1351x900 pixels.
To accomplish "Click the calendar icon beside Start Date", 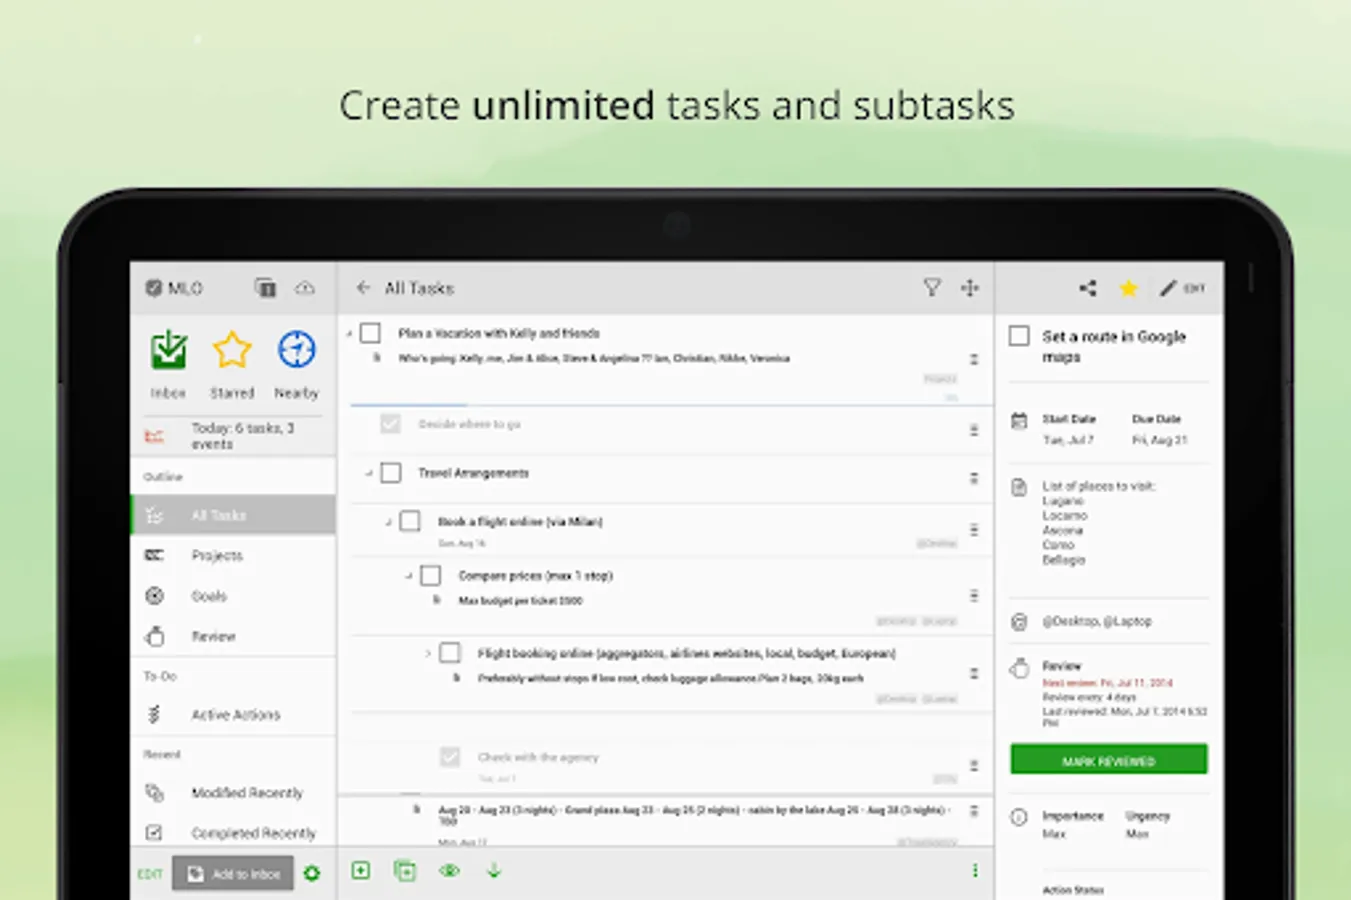I will pyautogui.click(x=1019, y=421).
